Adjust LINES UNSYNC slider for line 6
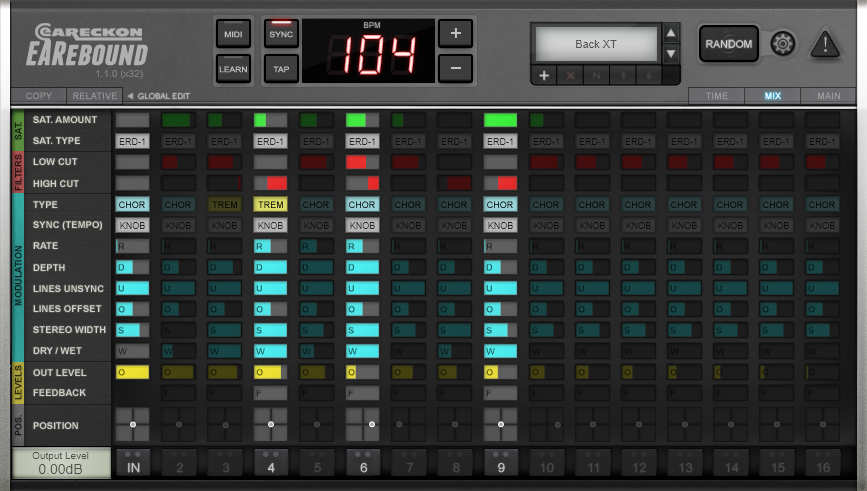This screenshot has height=491, width=867. (x=362, y=288)
